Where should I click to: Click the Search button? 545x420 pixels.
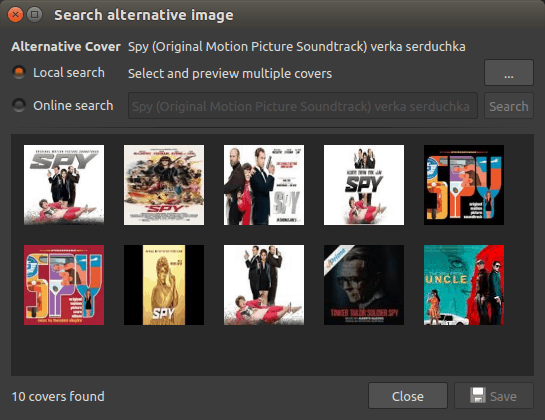click(509, 106)
